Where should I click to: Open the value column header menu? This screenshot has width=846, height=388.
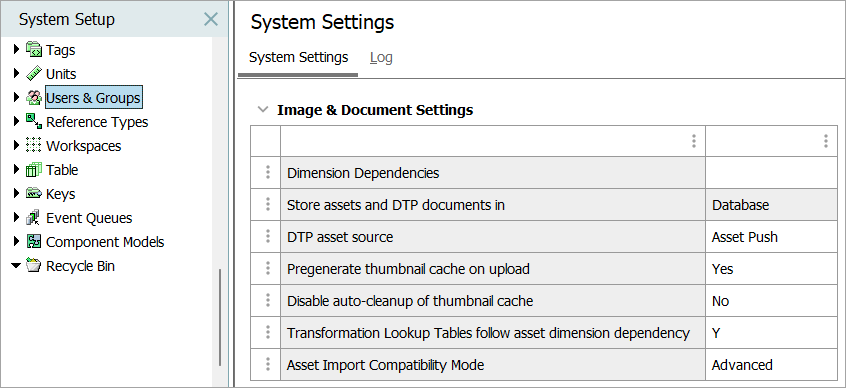(825, 141)
